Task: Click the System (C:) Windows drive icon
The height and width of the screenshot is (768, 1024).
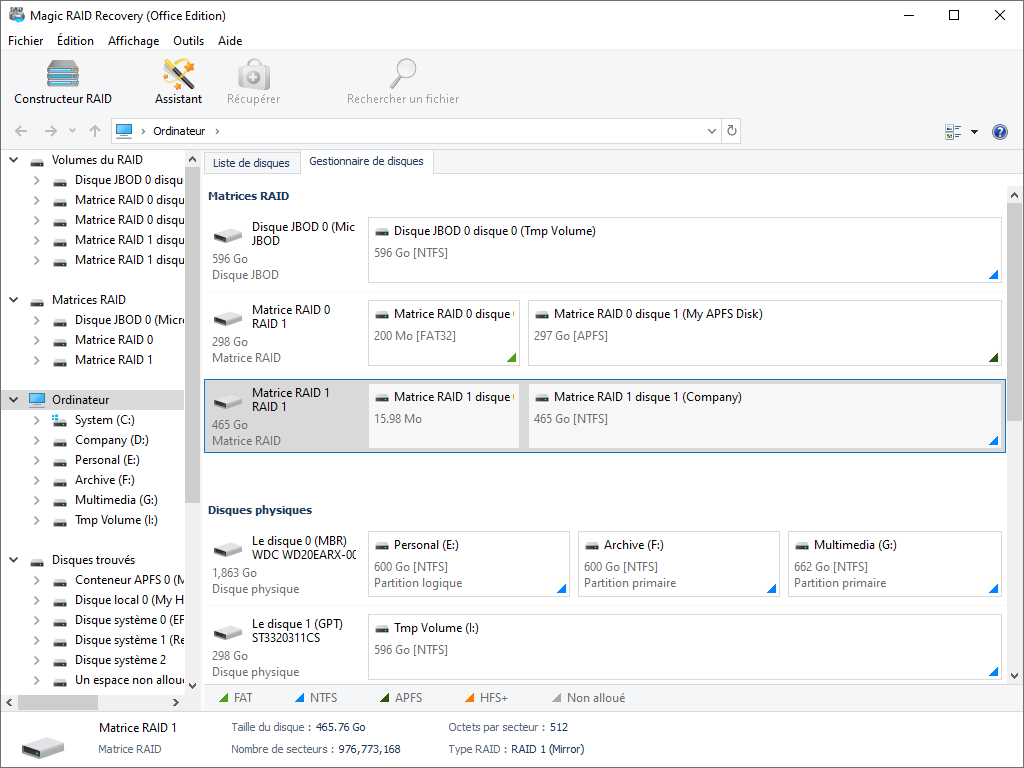Action: pyautogui.click(x=59, y=420)
